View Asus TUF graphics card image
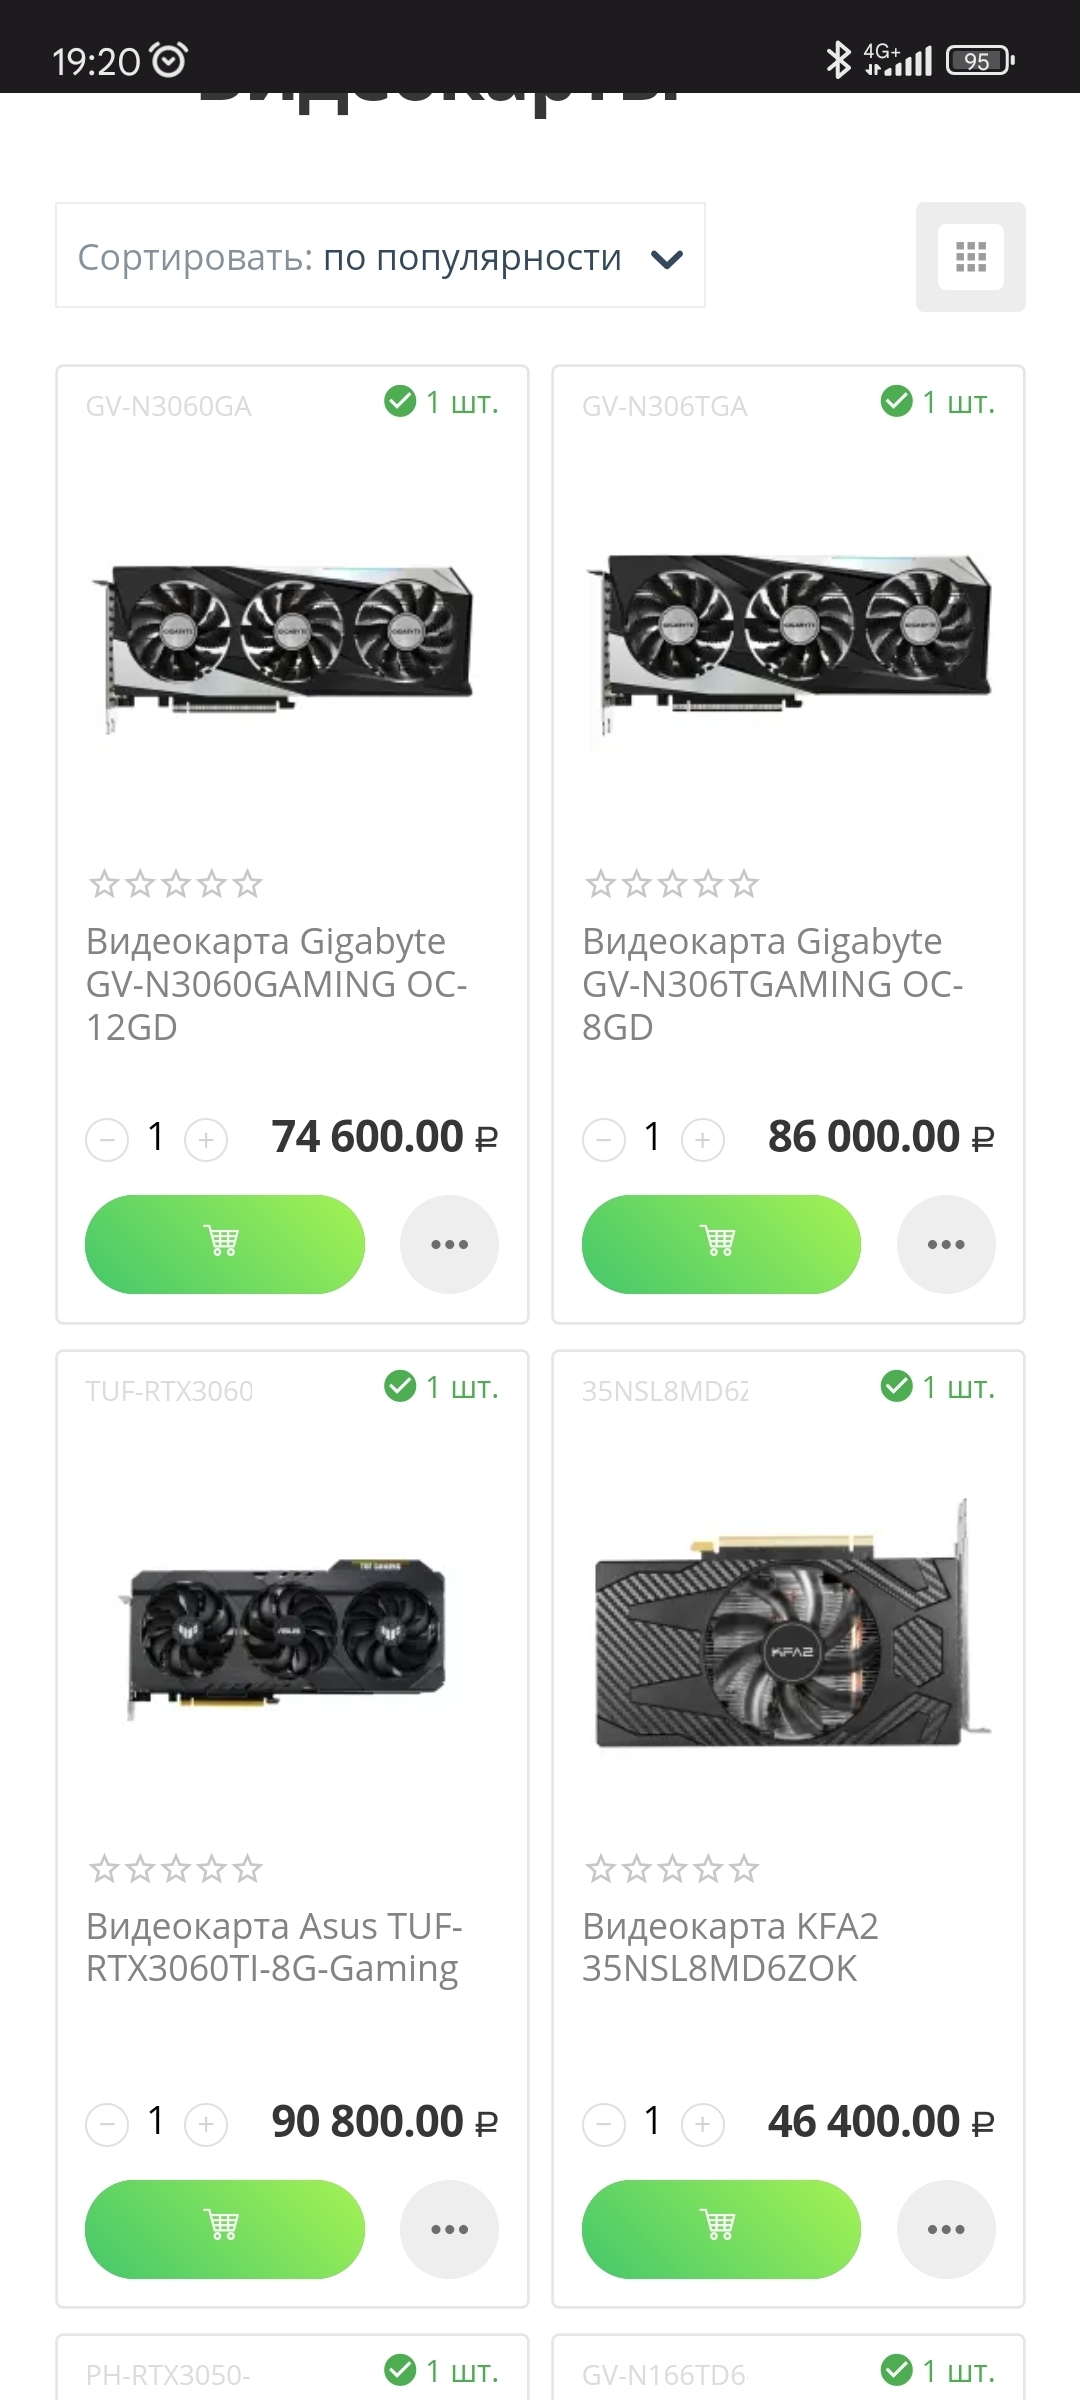Screen dimensions: 1080x2400 pos(290,1638)
